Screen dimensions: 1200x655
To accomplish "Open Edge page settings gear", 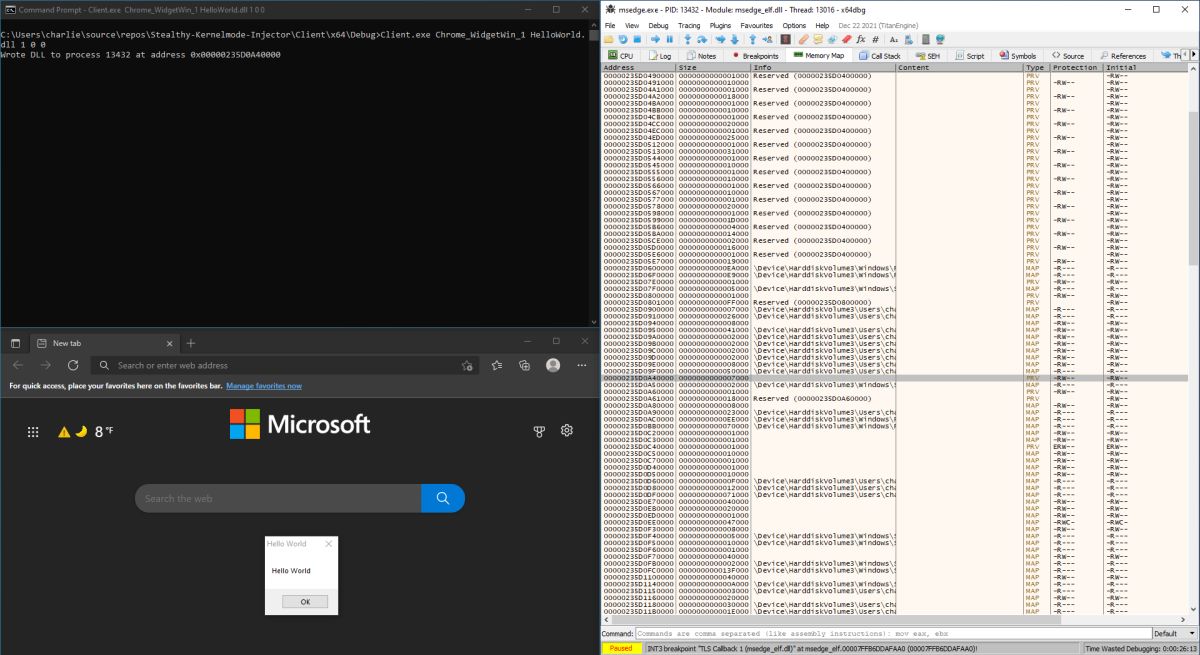I will 567,431.
